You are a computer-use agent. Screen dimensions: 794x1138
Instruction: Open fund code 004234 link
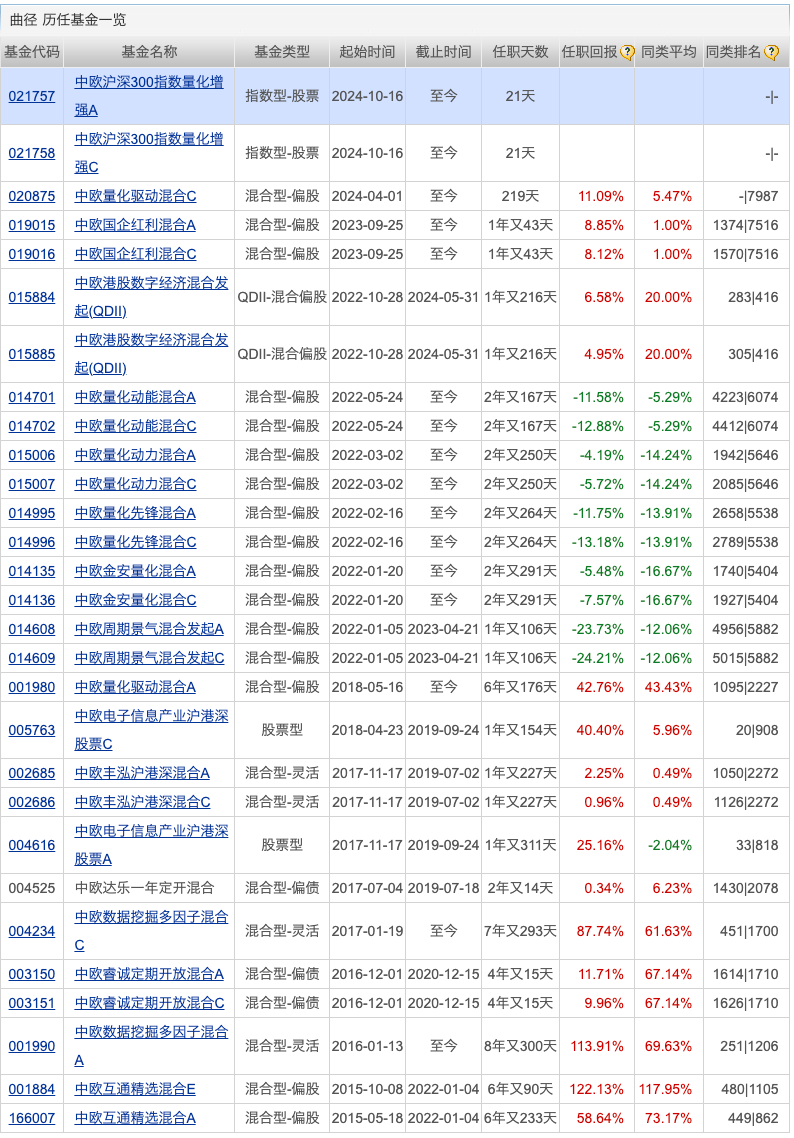(31, 931)
